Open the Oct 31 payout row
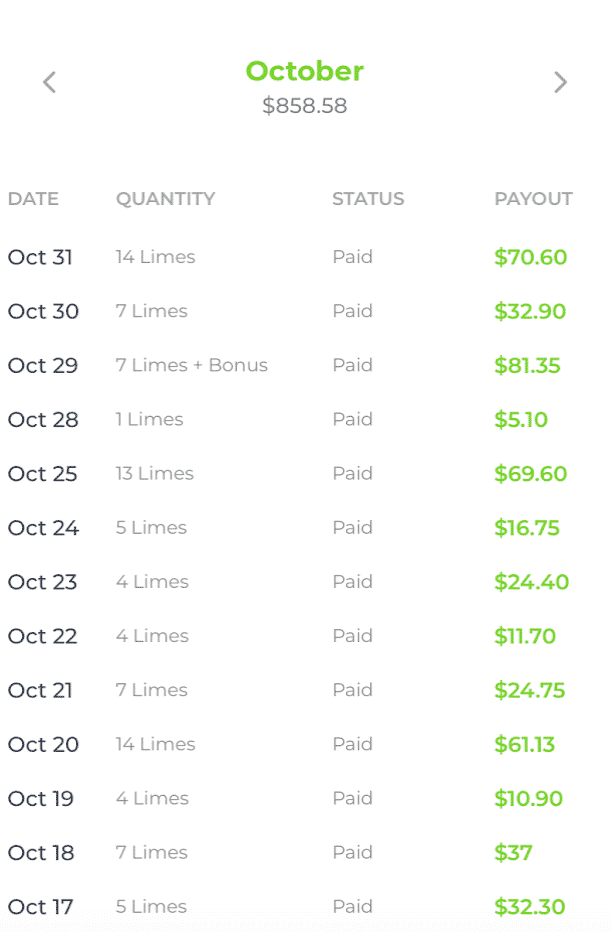The height and width of the screenshot is (932, 612). pos(306,257)
